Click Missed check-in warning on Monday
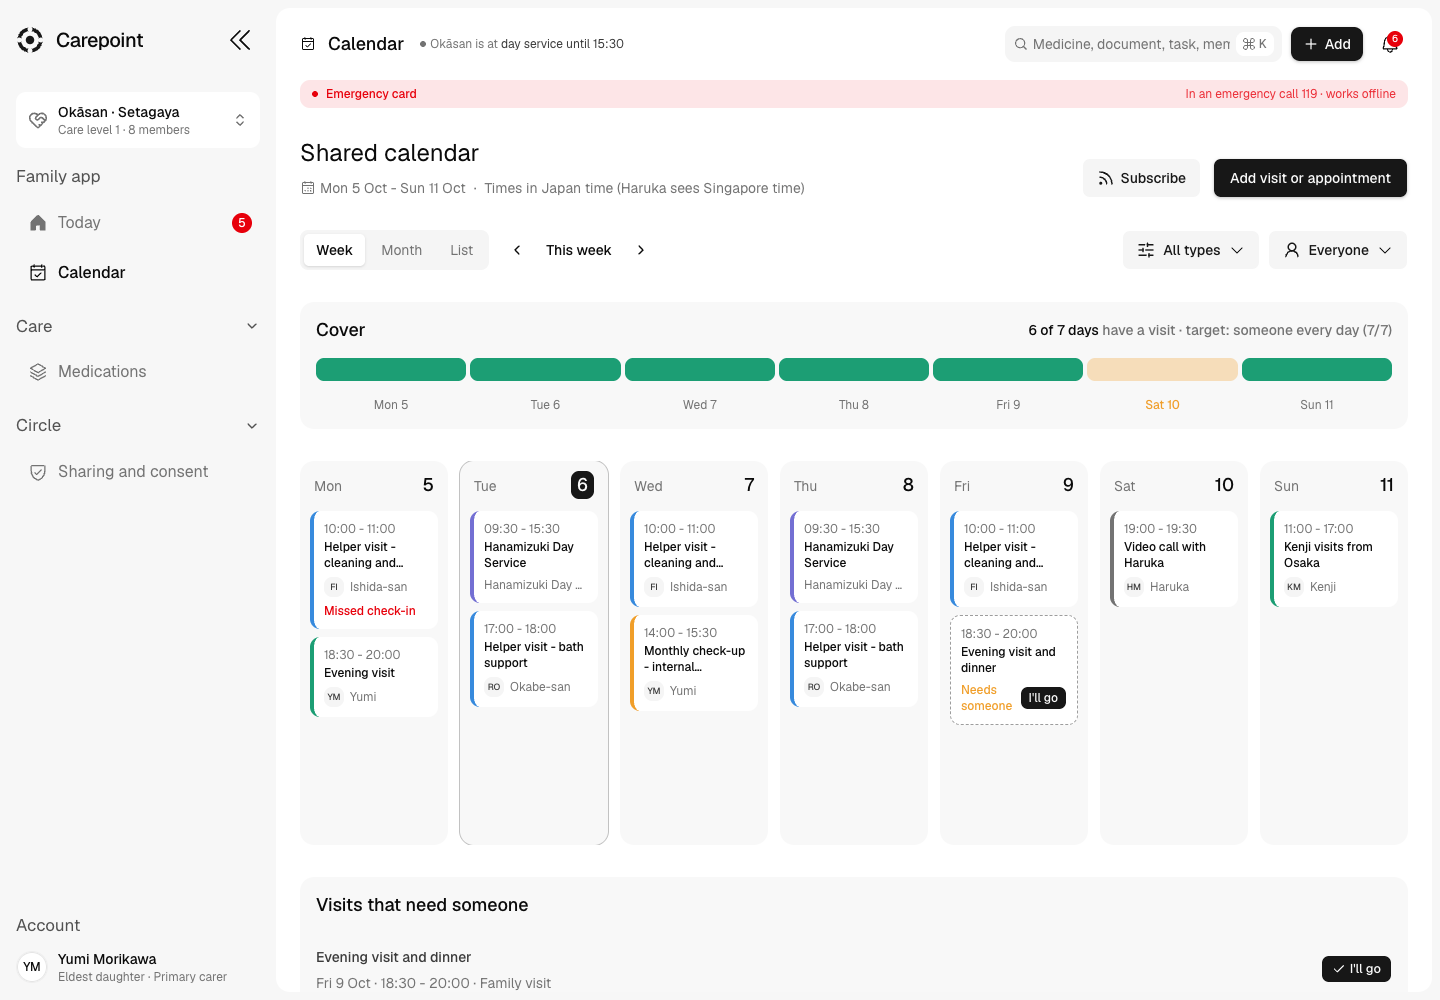The height and width of the screenshot is (1000, 1440). tap(370, 611)
